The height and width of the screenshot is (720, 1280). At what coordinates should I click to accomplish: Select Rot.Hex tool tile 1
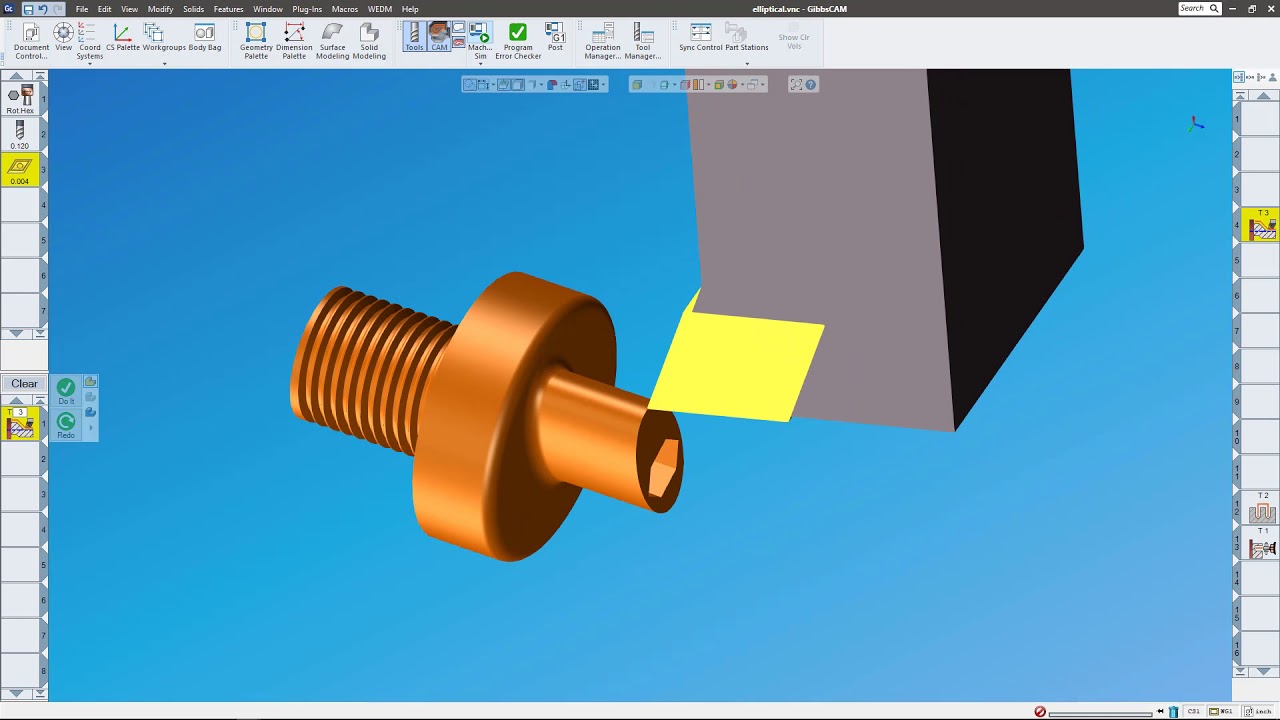pos(20,99)
